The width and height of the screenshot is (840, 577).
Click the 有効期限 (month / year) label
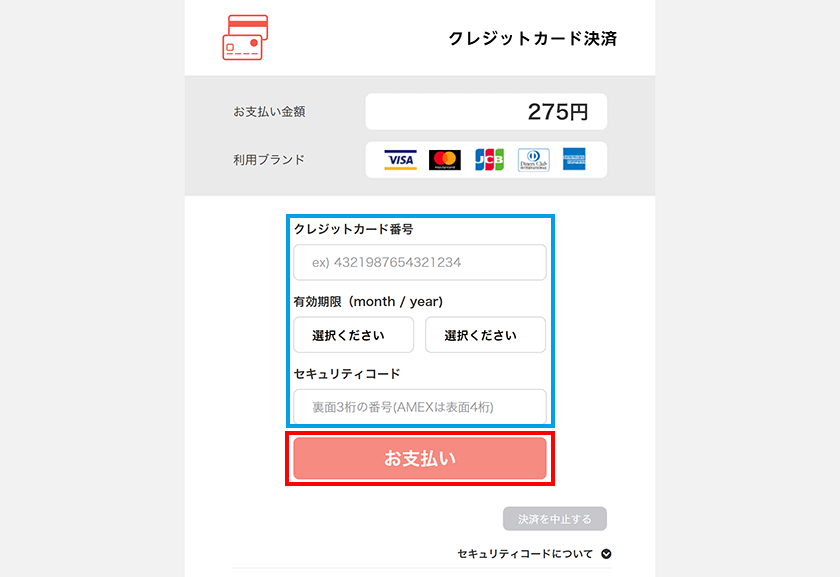tap(369, 302)
